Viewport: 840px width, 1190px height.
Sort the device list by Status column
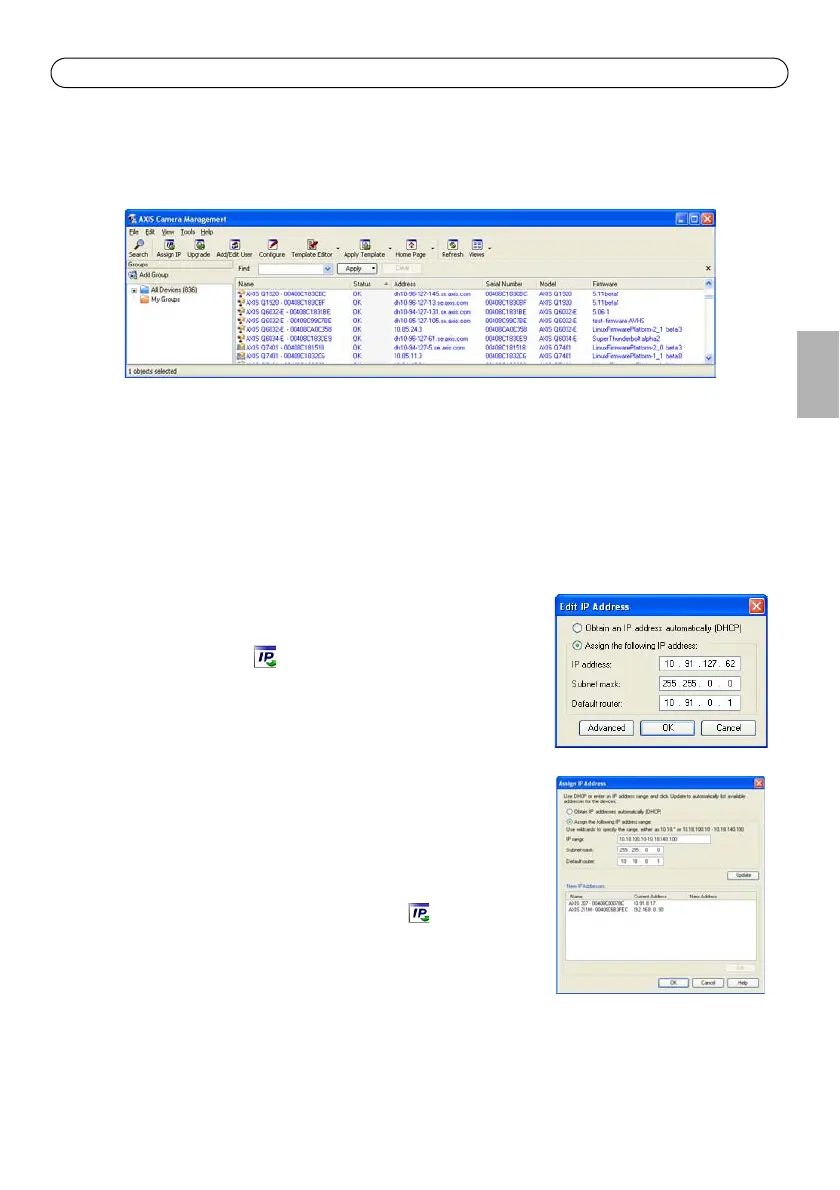tap(370, 284)
